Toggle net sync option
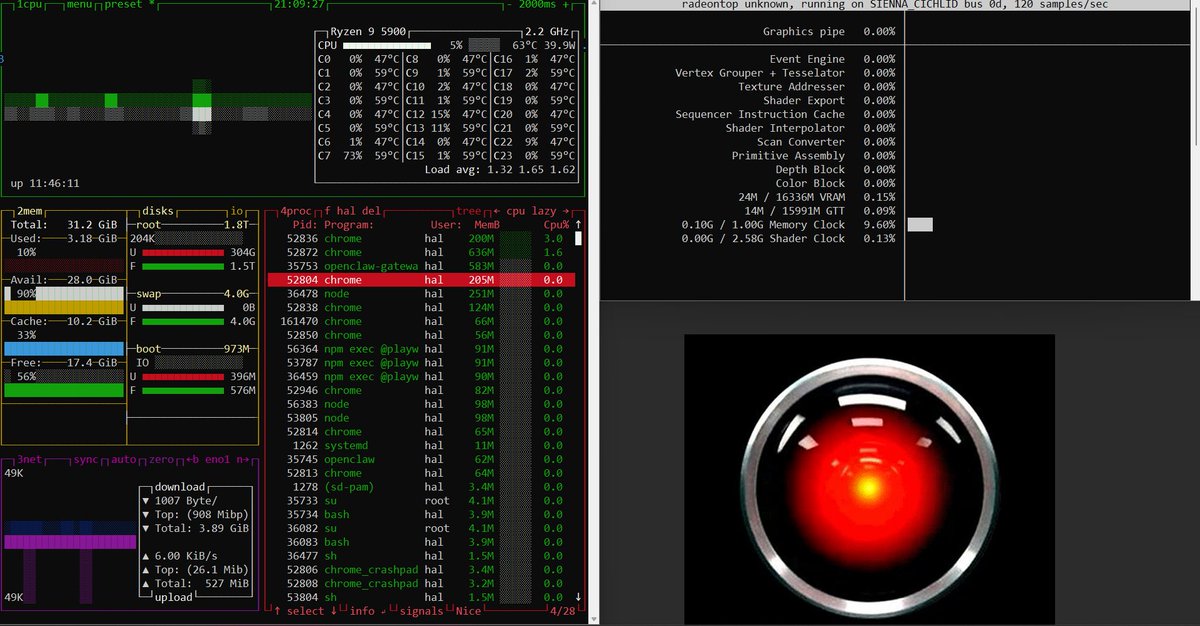Image resolution: width=1200 pixels, height=626 pixels. pos(86,460)
